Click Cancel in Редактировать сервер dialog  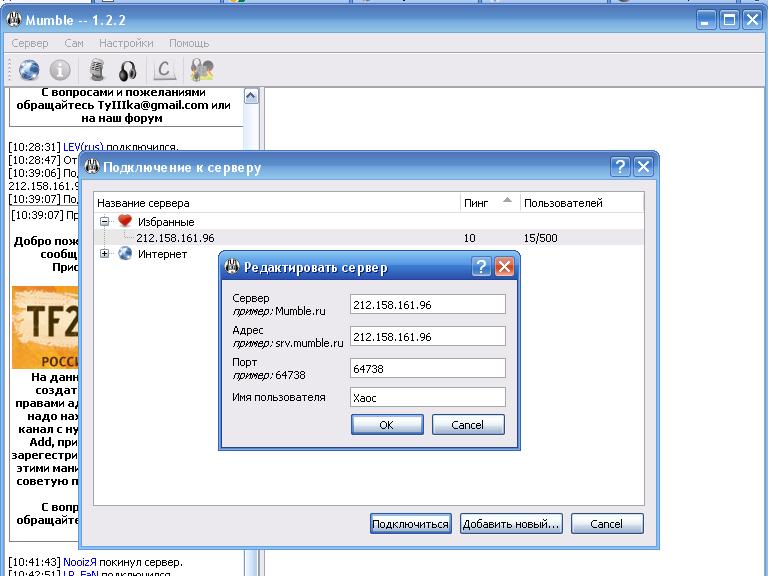(468, 425)
